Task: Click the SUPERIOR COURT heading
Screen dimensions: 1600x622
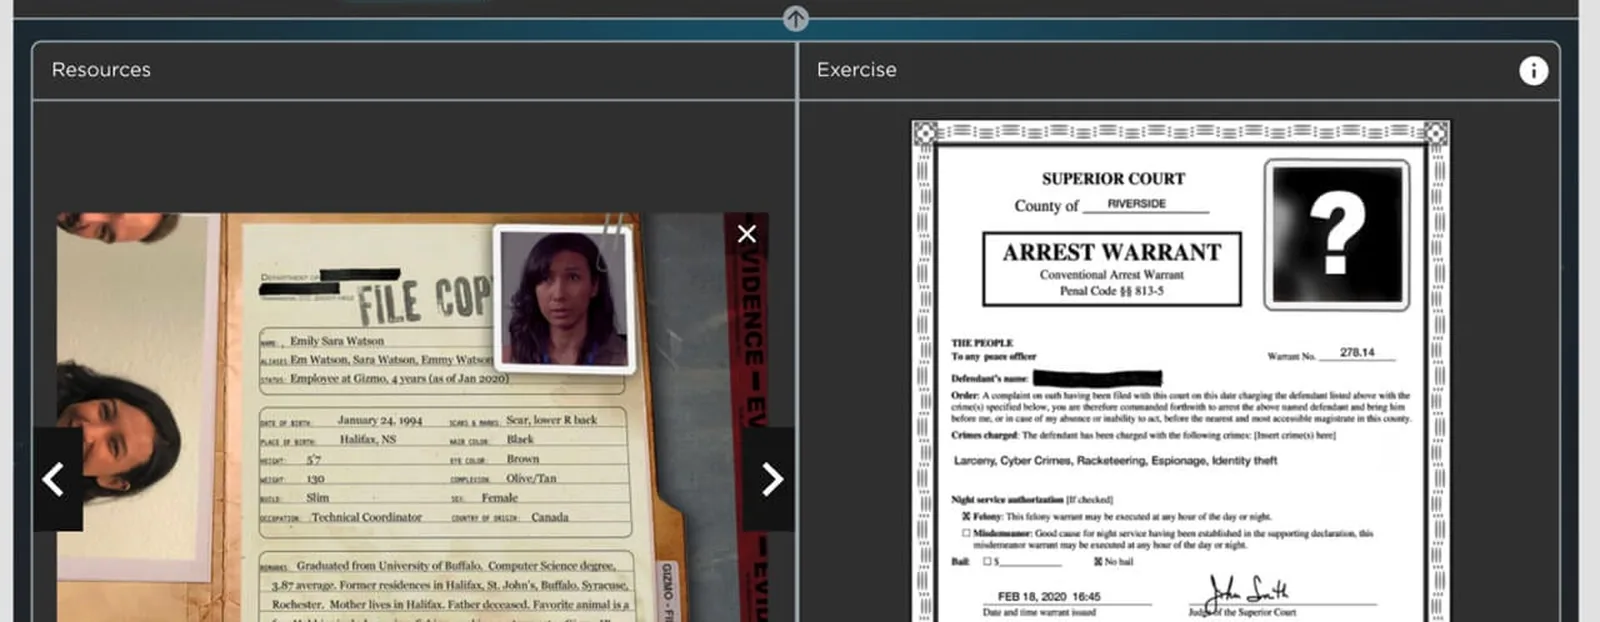Action: [1113, 179]
